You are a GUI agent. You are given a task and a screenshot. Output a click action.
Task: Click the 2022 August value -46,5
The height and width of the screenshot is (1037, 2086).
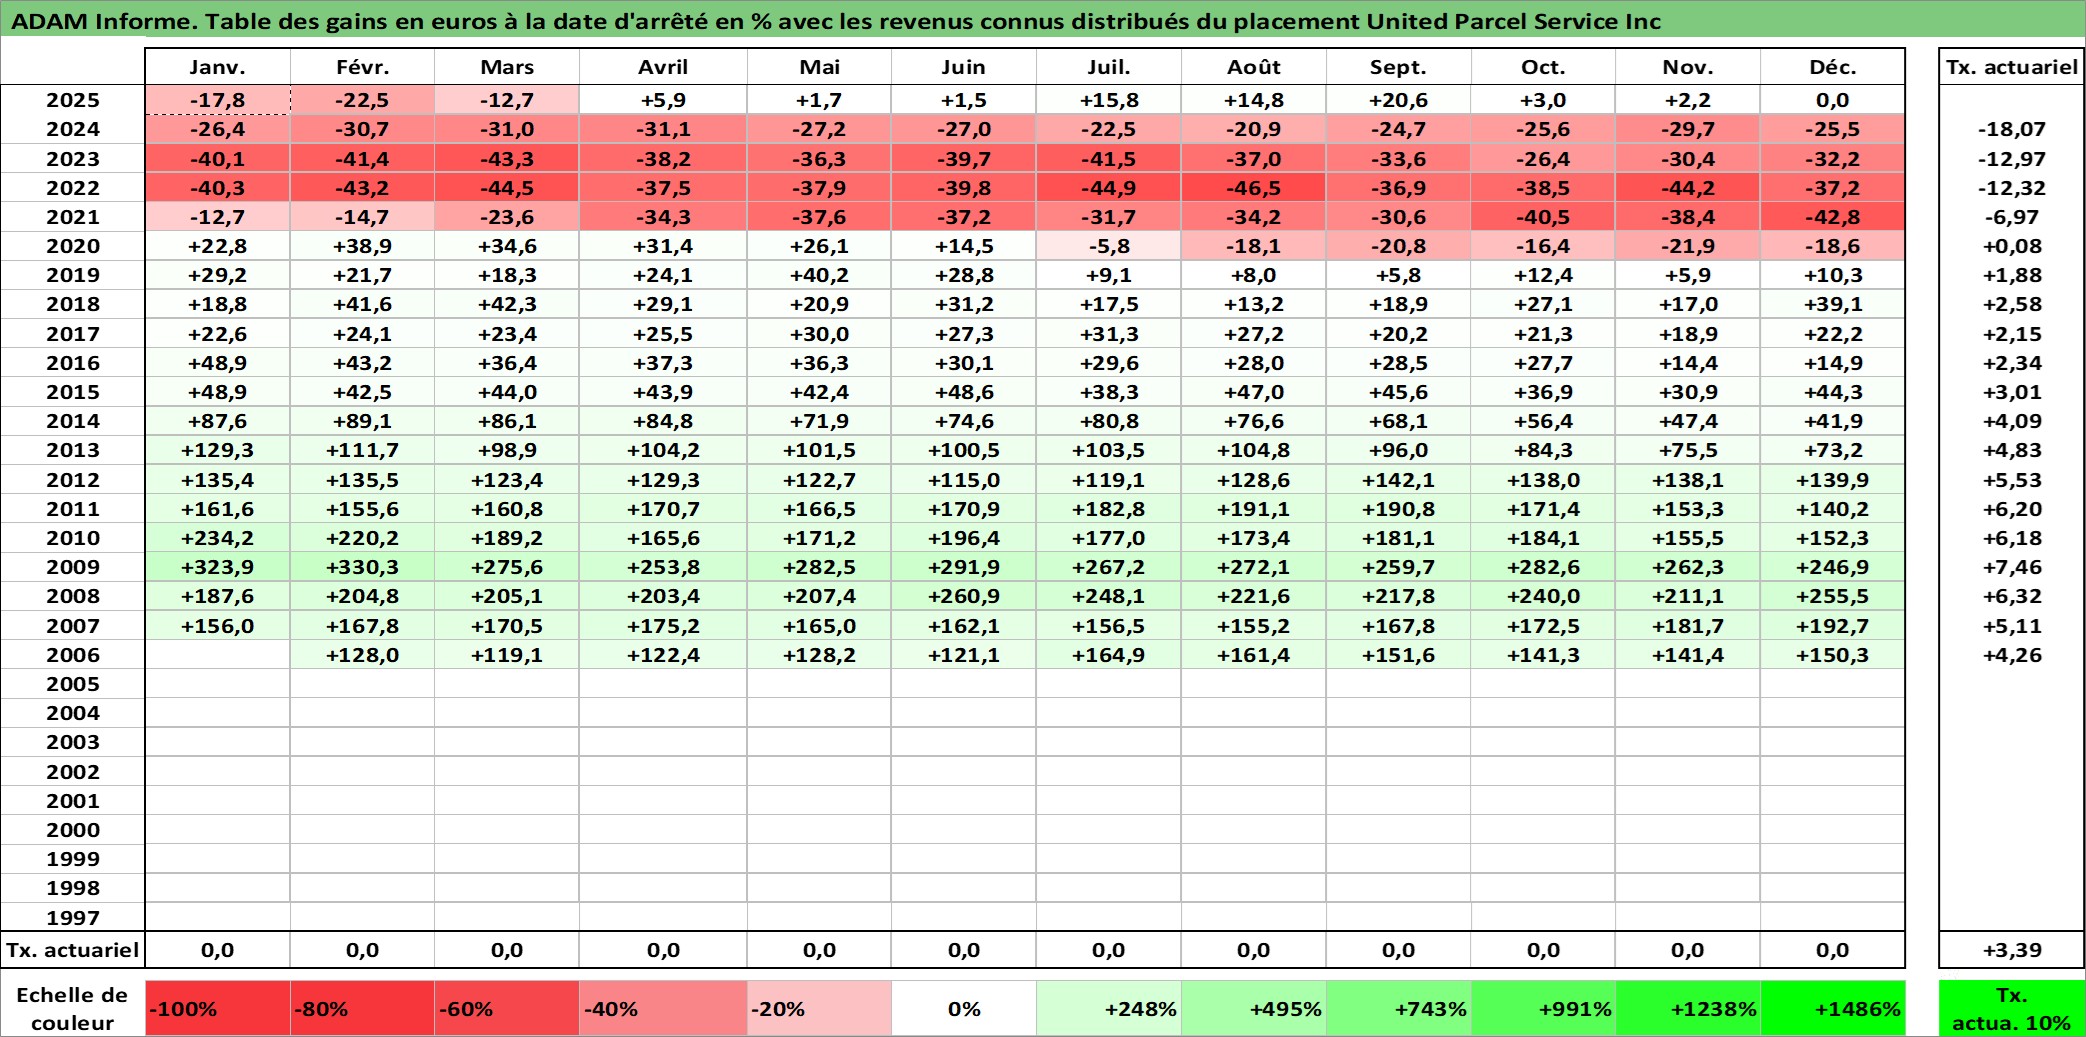1254,188
